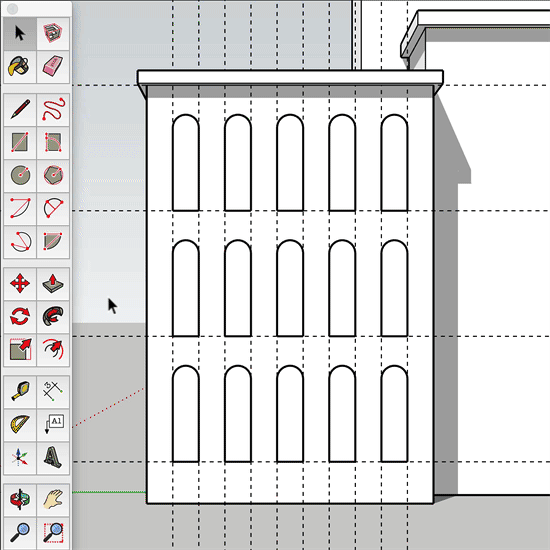The image size is (550, 550).
Task: Pick the 3D Text tool
Action: (53, 458)
